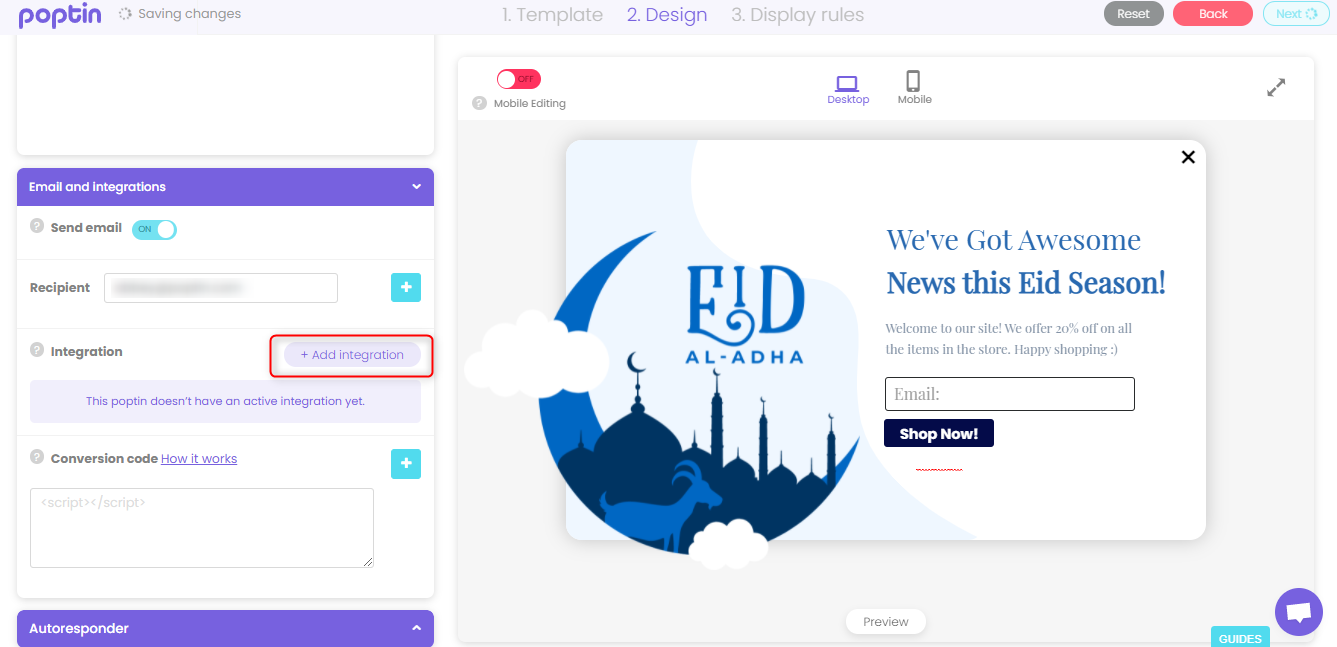
Task: Select the Desktop view icon
Action: point(848,88)
